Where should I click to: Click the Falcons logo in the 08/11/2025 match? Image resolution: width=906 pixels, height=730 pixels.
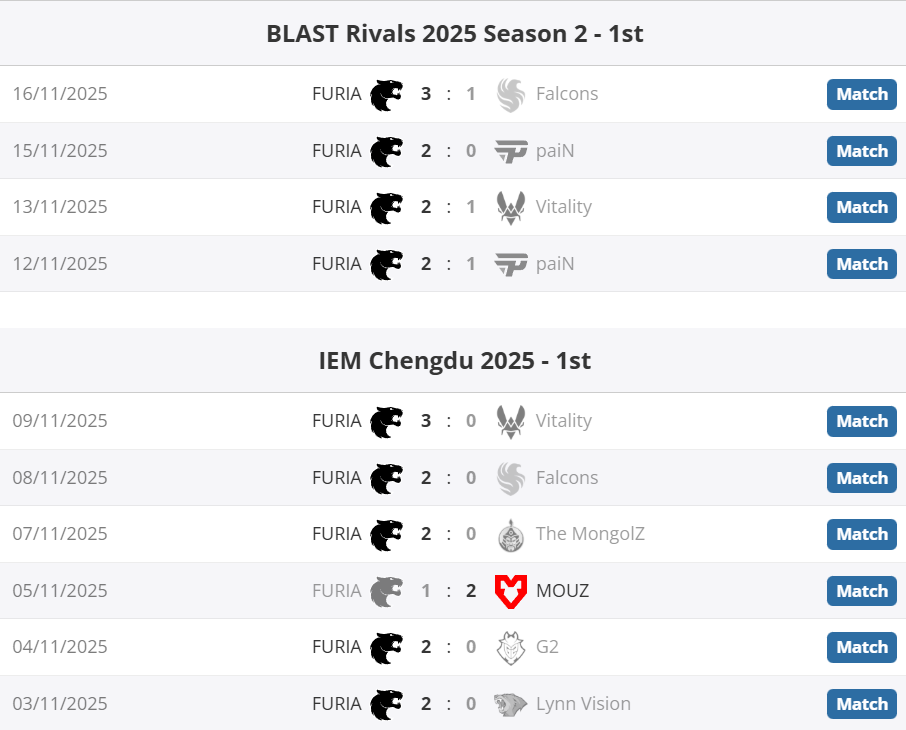click(x=510, y=478)
